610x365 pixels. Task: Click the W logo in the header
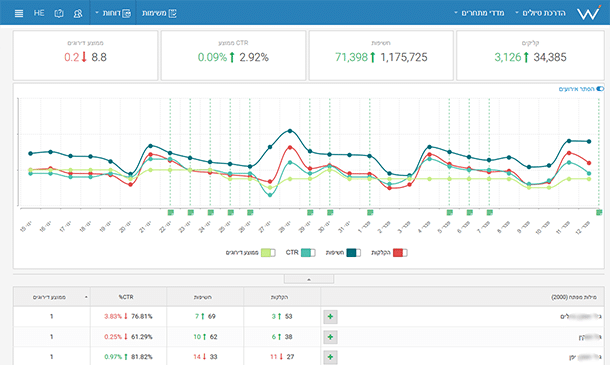(588, 13)
